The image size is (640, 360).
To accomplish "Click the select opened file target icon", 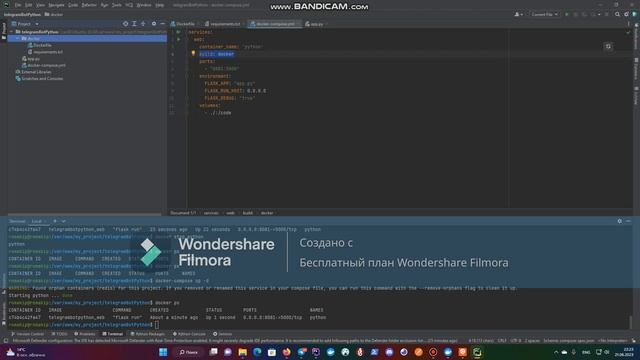I will [x=125, y=24].
